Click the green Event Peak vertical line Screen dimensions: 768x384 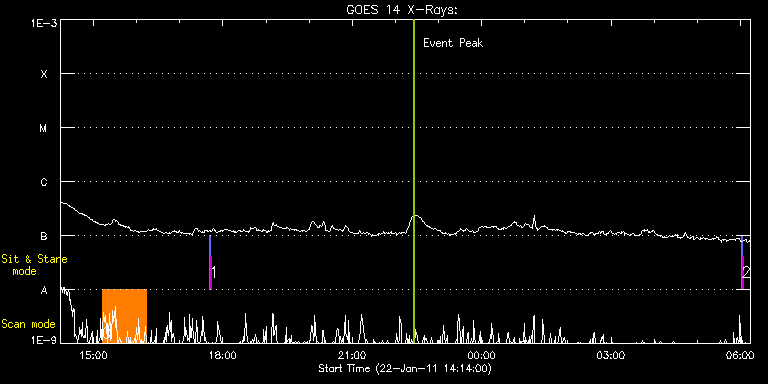click(x=414, y=181)
